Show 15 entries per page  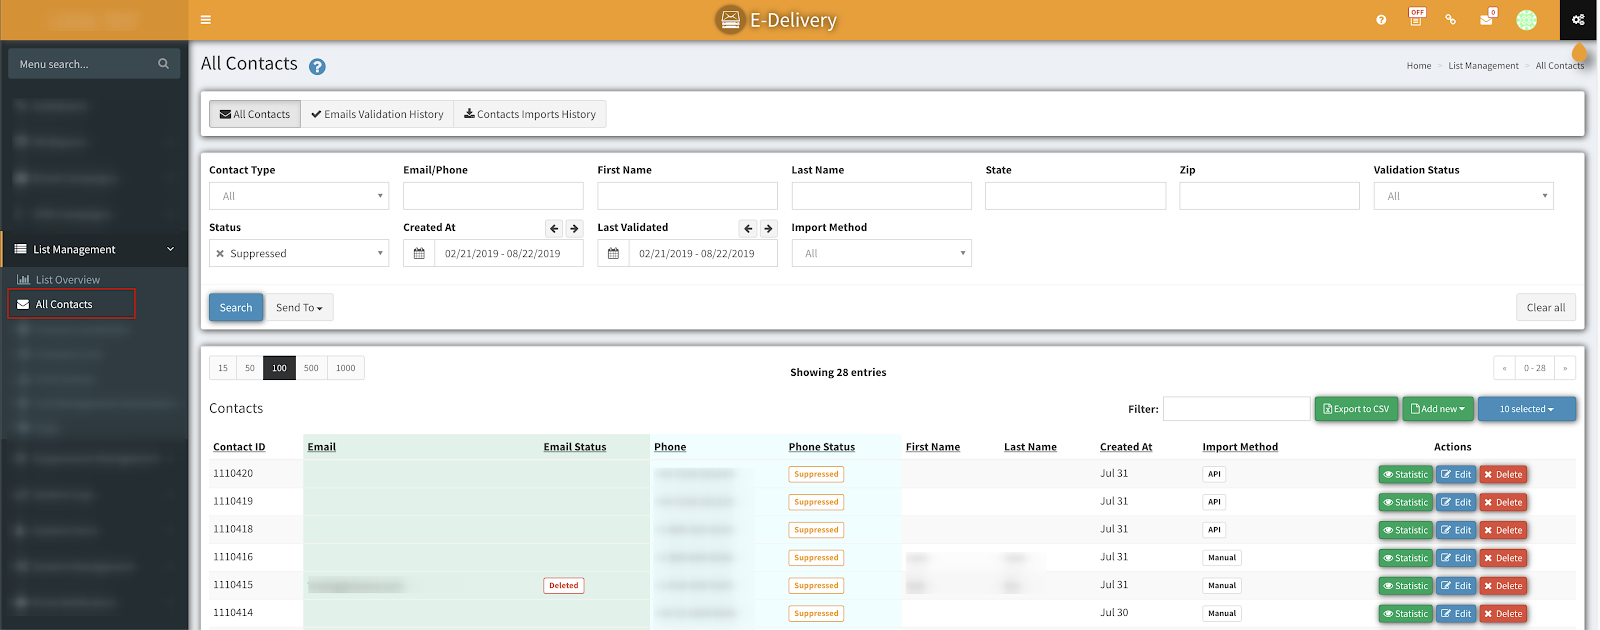(223, 368)
